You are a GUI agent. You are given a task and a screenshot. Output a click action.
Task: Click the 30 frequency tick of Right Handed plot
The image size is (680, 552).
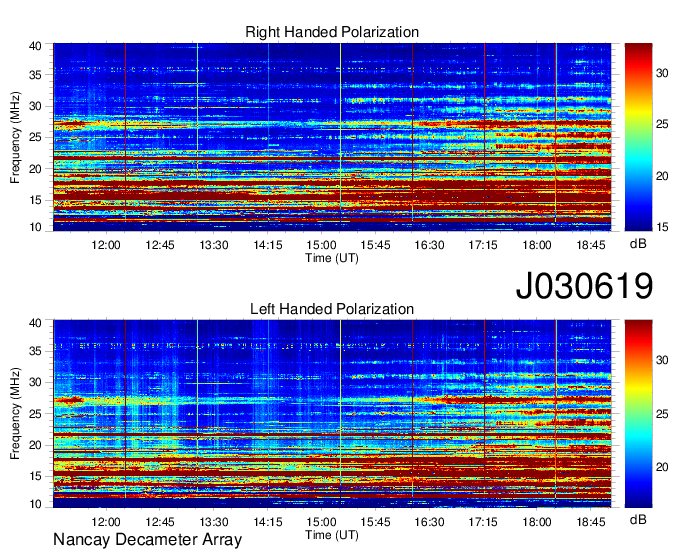[x=35, y=106]
